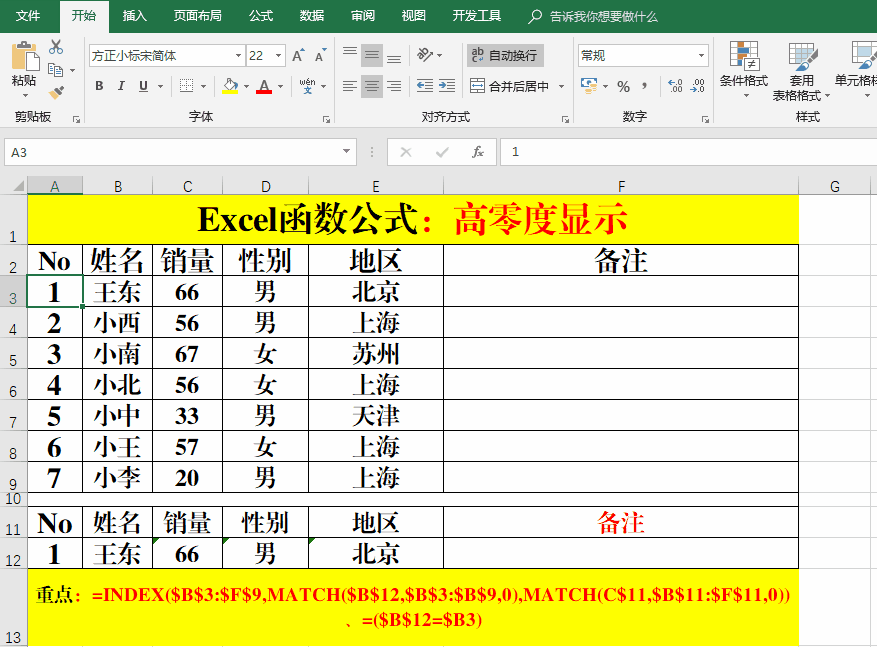Image resolution: width=877 pixels, height=647 pixels.
Task: Click in the formula bar
Action: tap(688, 152)
